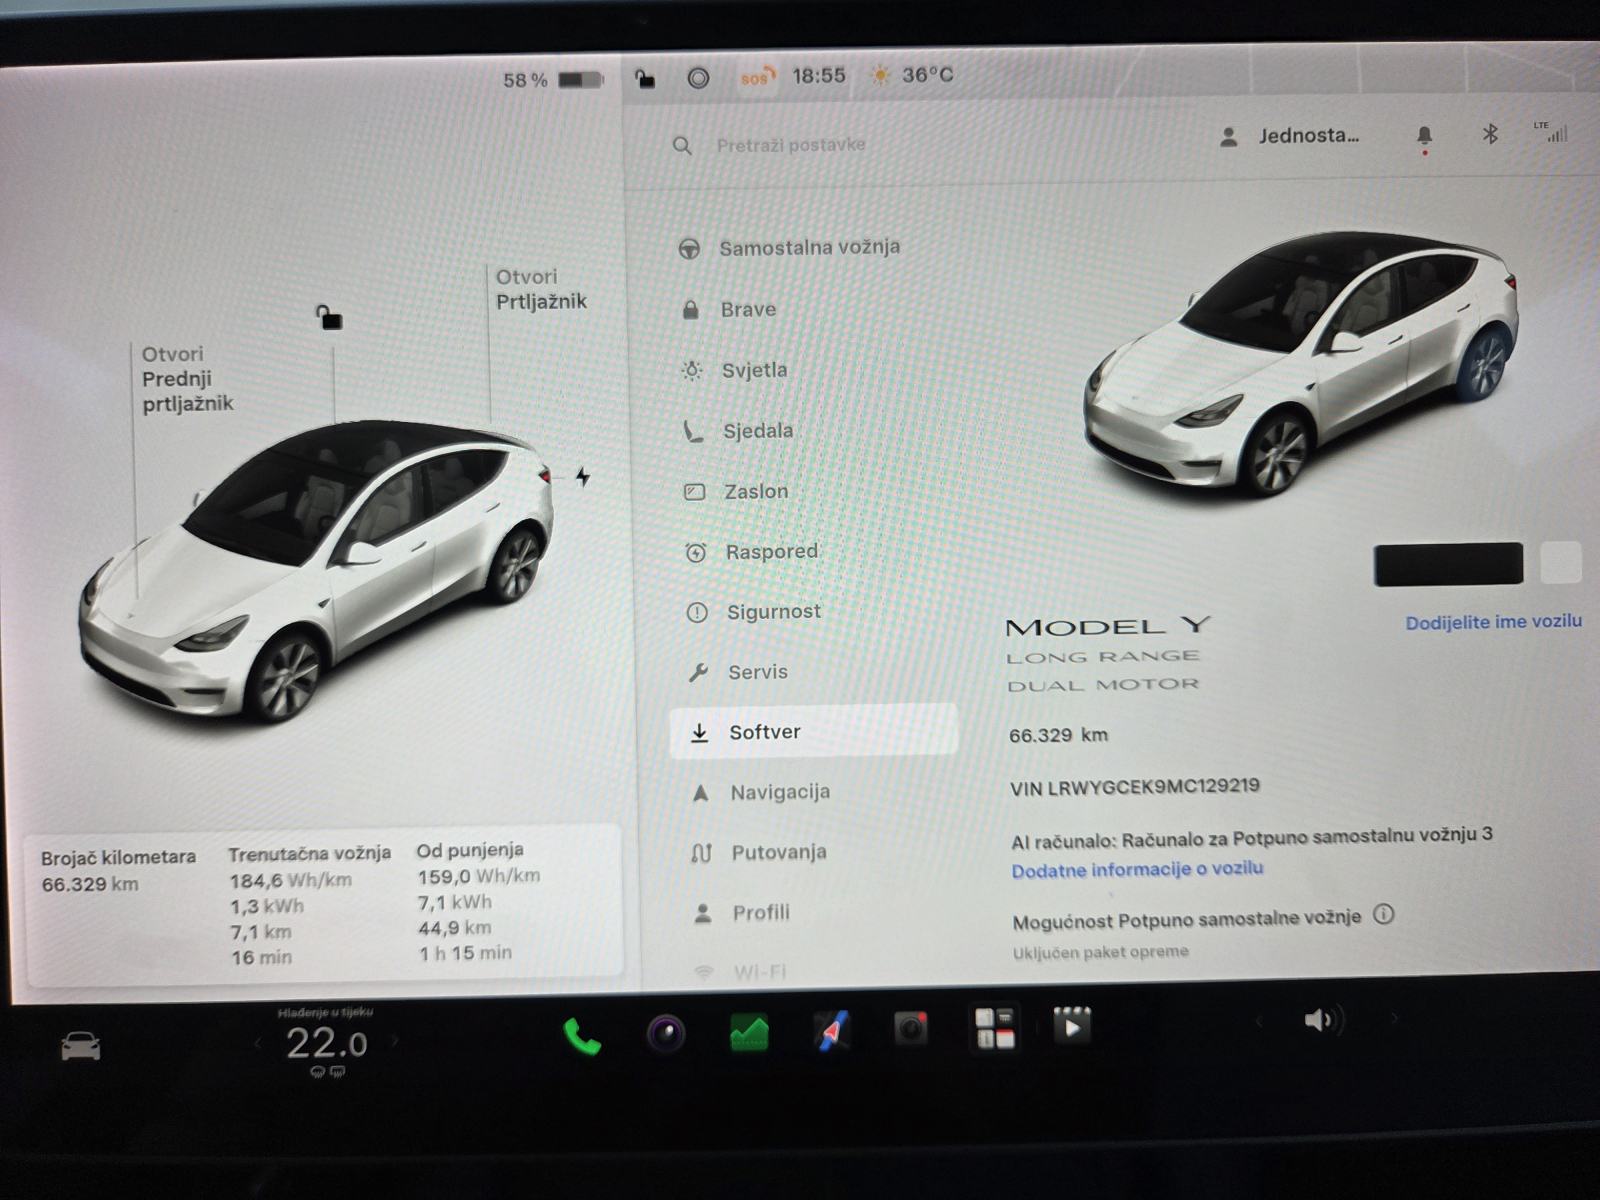Open the dashcam viewer app
This screenshot has height=1200, width=1600.
pyautogui.click(x=910, y=1029)
